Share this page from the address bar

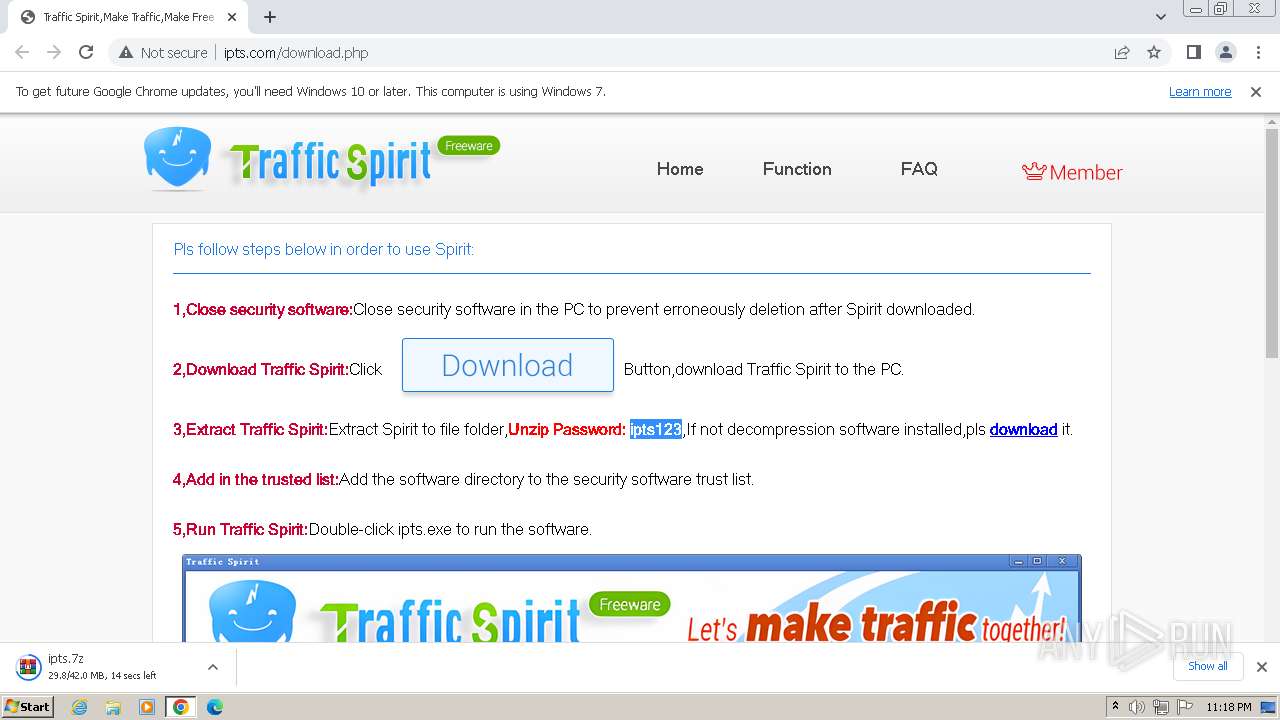(x=1122, y=53)
